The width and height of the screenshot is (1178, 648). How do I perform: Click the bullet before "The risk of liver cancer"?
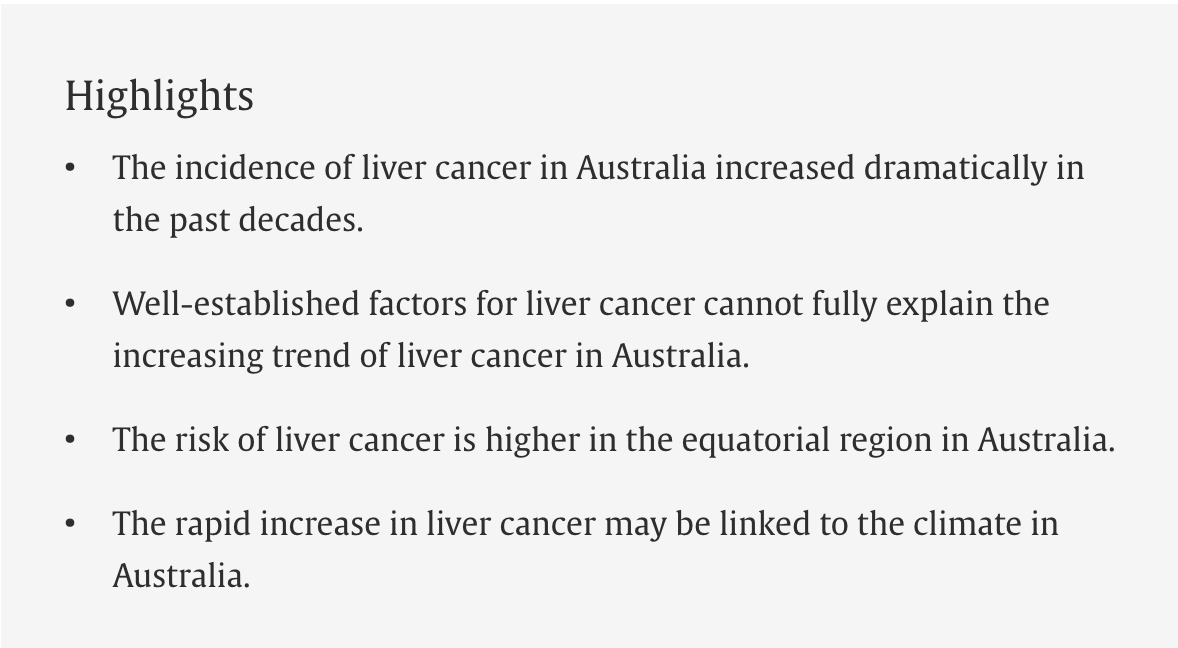pyautogui.click(x=70, y=440)
